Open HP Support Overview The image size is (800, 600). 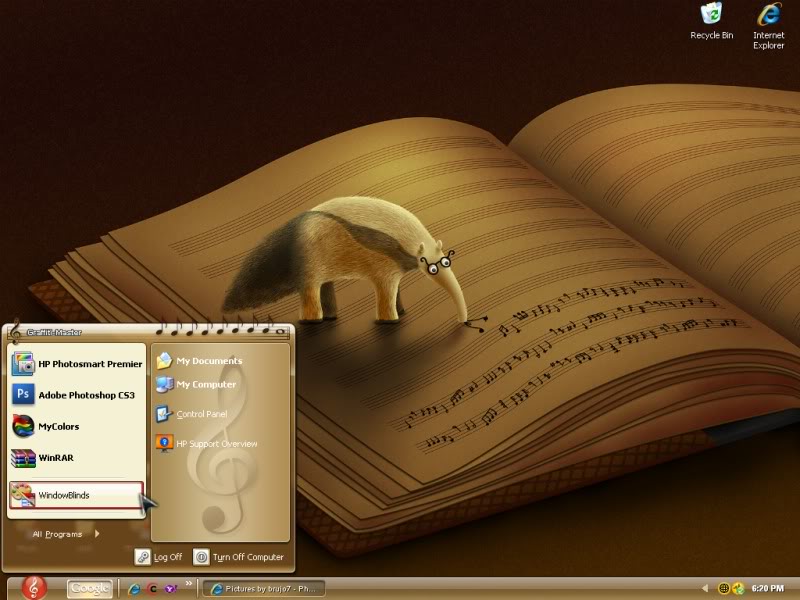pyautogui.click(x=207, y=443)
